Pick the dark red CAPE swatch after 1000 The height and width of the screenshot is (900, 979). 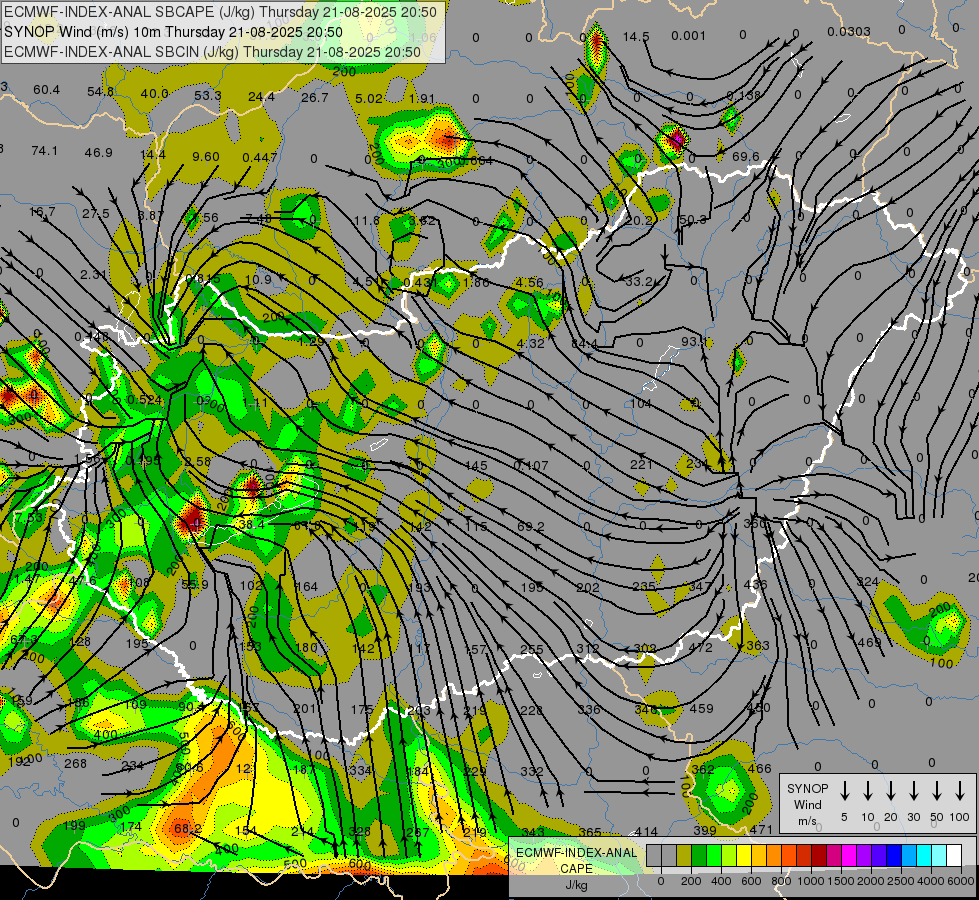(819, 855)
